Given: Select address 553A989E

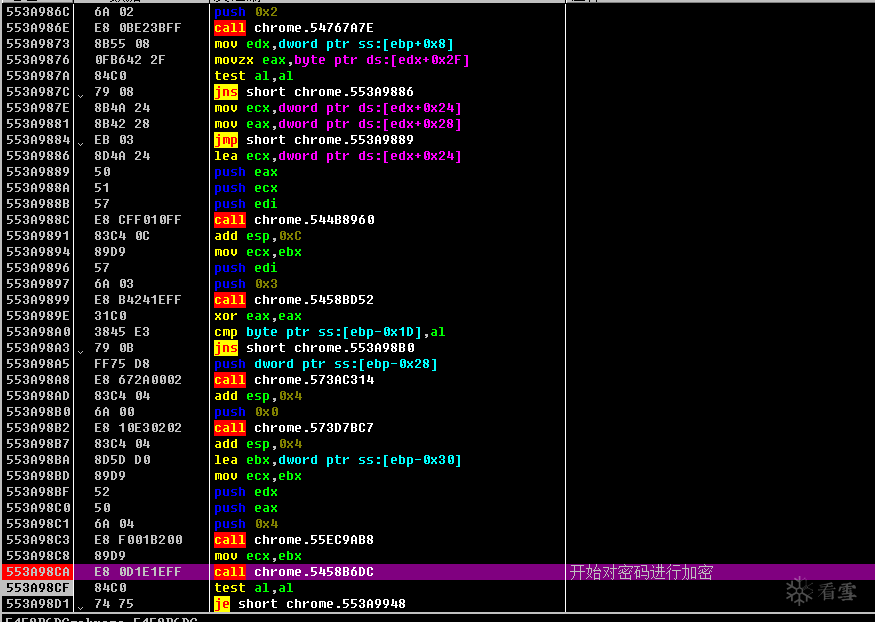Looking at the screenshot, I should click(x=38, y=316).
